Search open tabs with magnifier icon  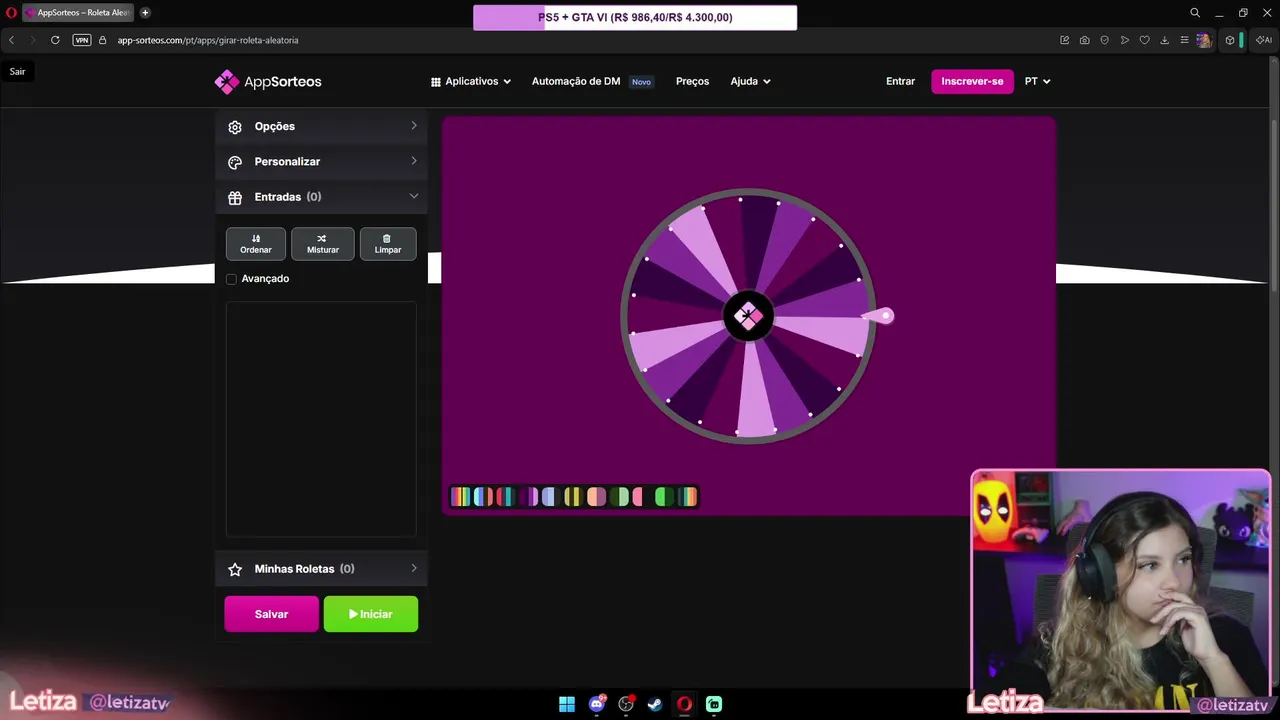[x=1195, y=13]
